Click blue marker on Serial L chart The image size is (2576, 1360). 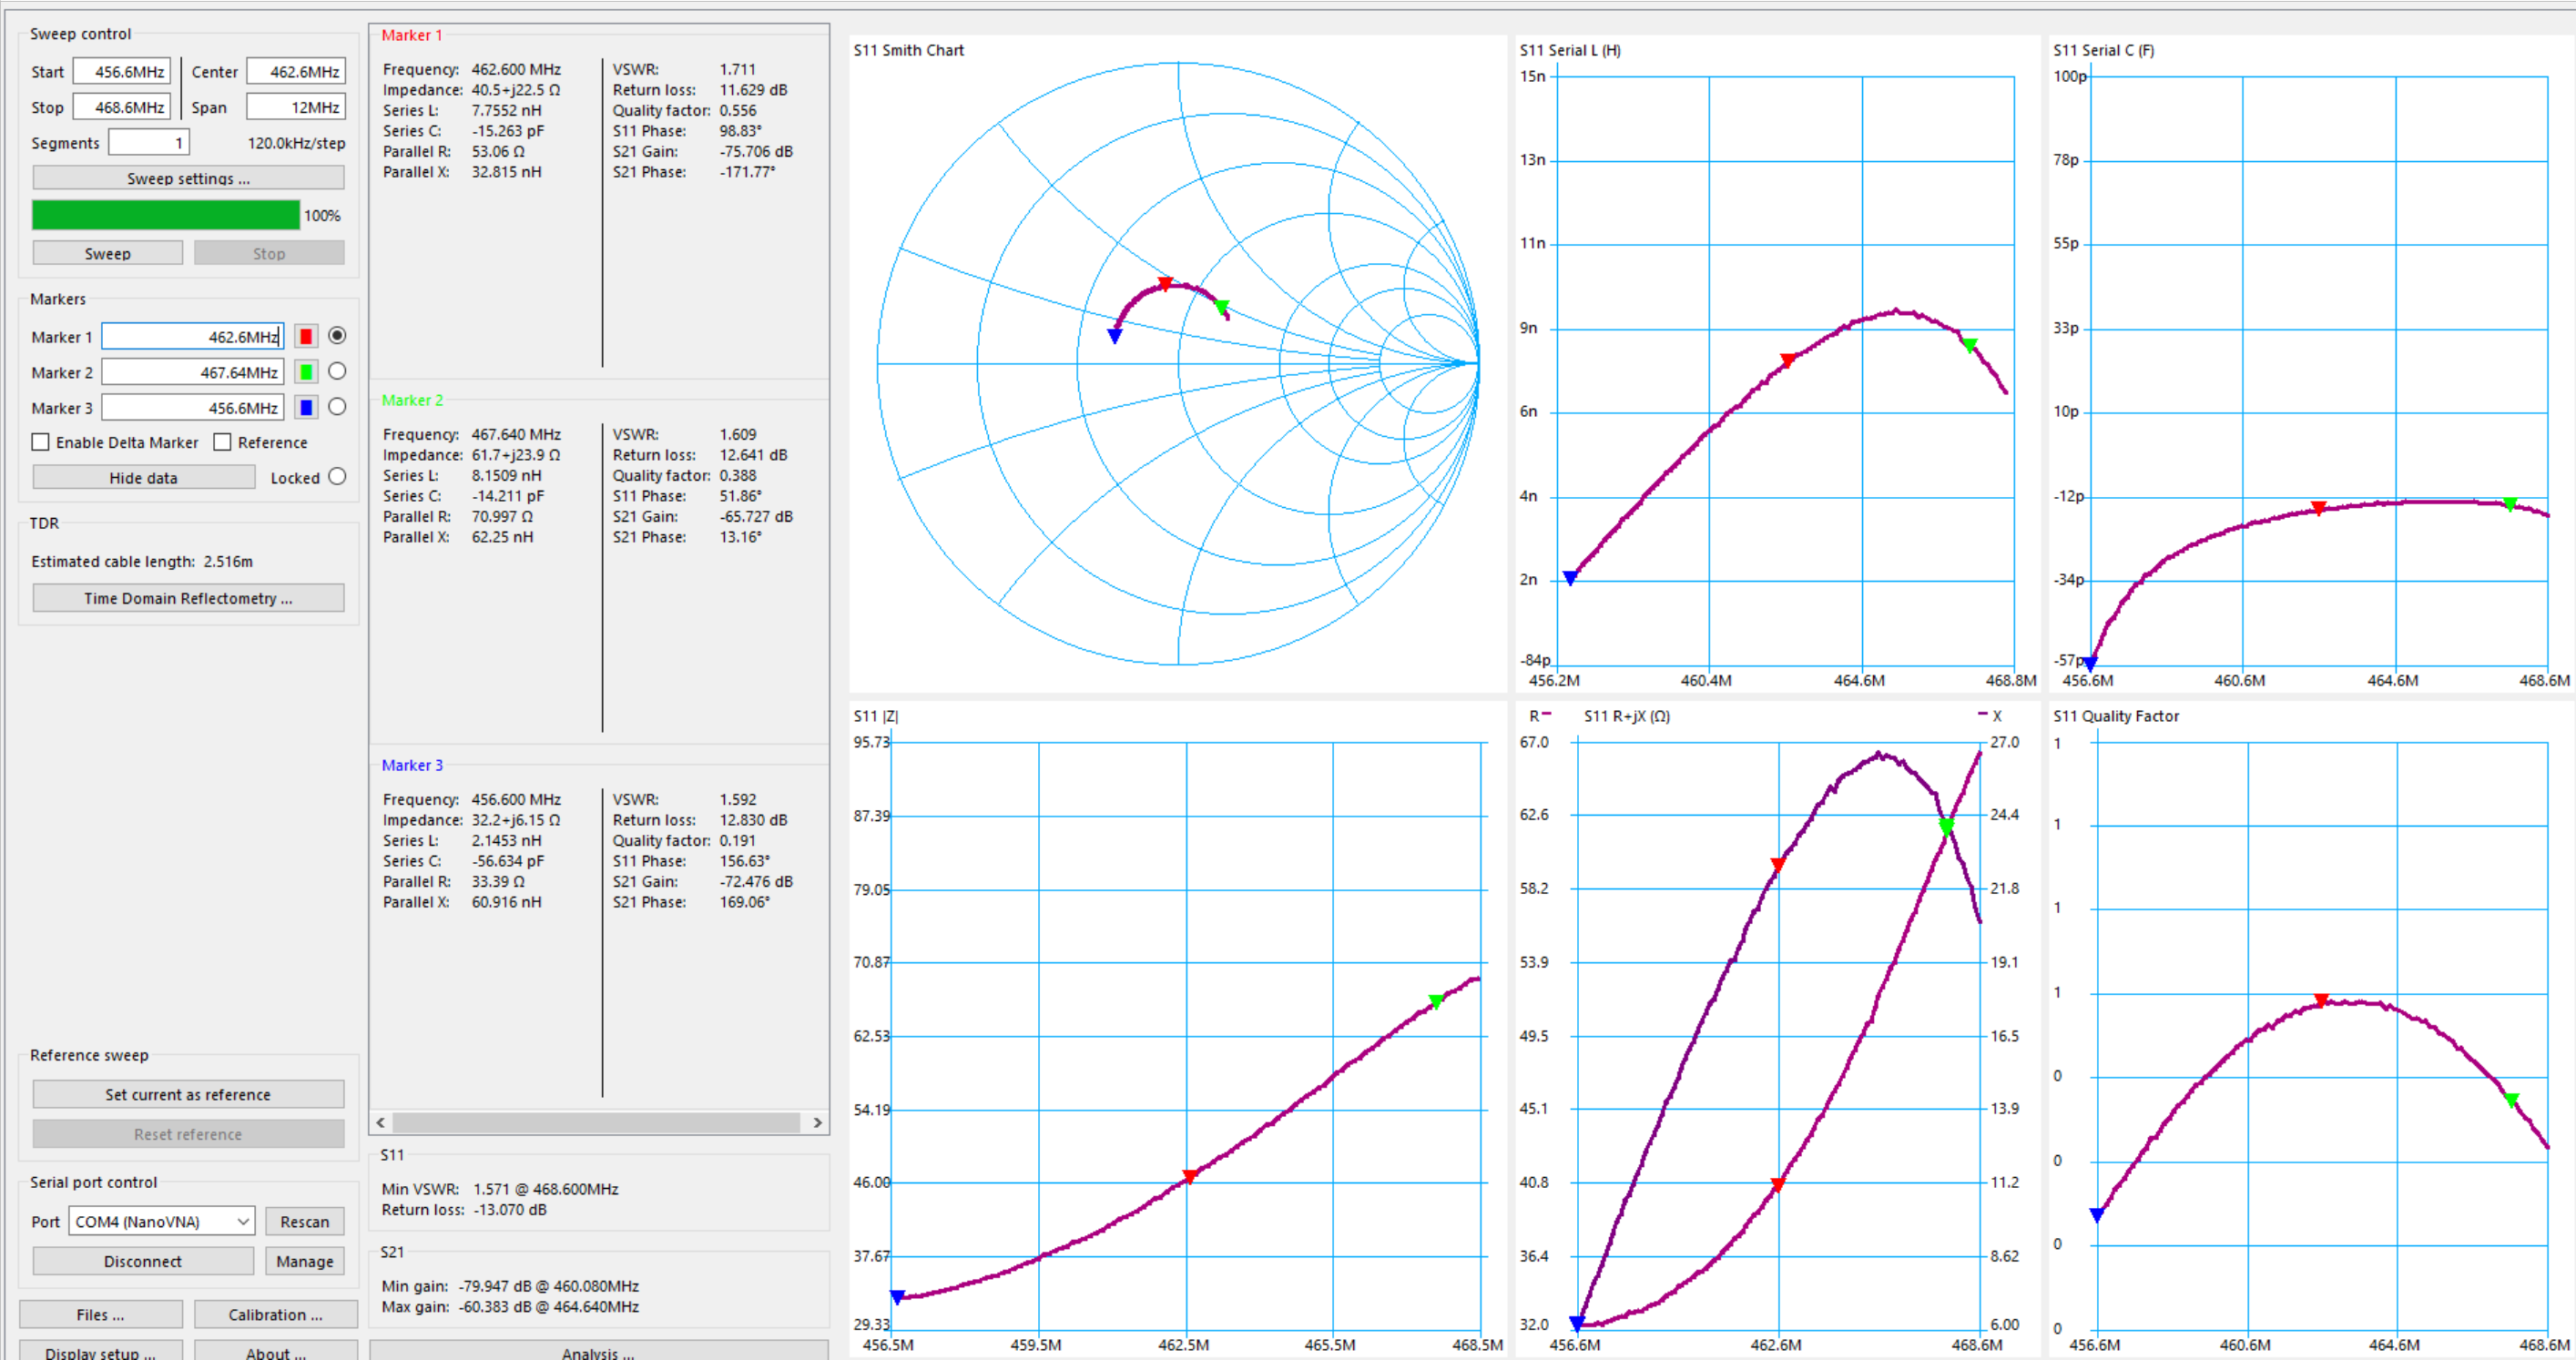point(1570,577)
